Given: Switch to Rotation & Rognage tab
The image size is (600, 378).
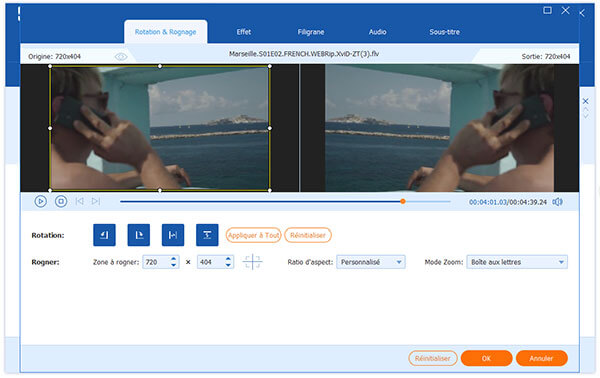Looking at the screenshot, I should (x=165, y=32).
